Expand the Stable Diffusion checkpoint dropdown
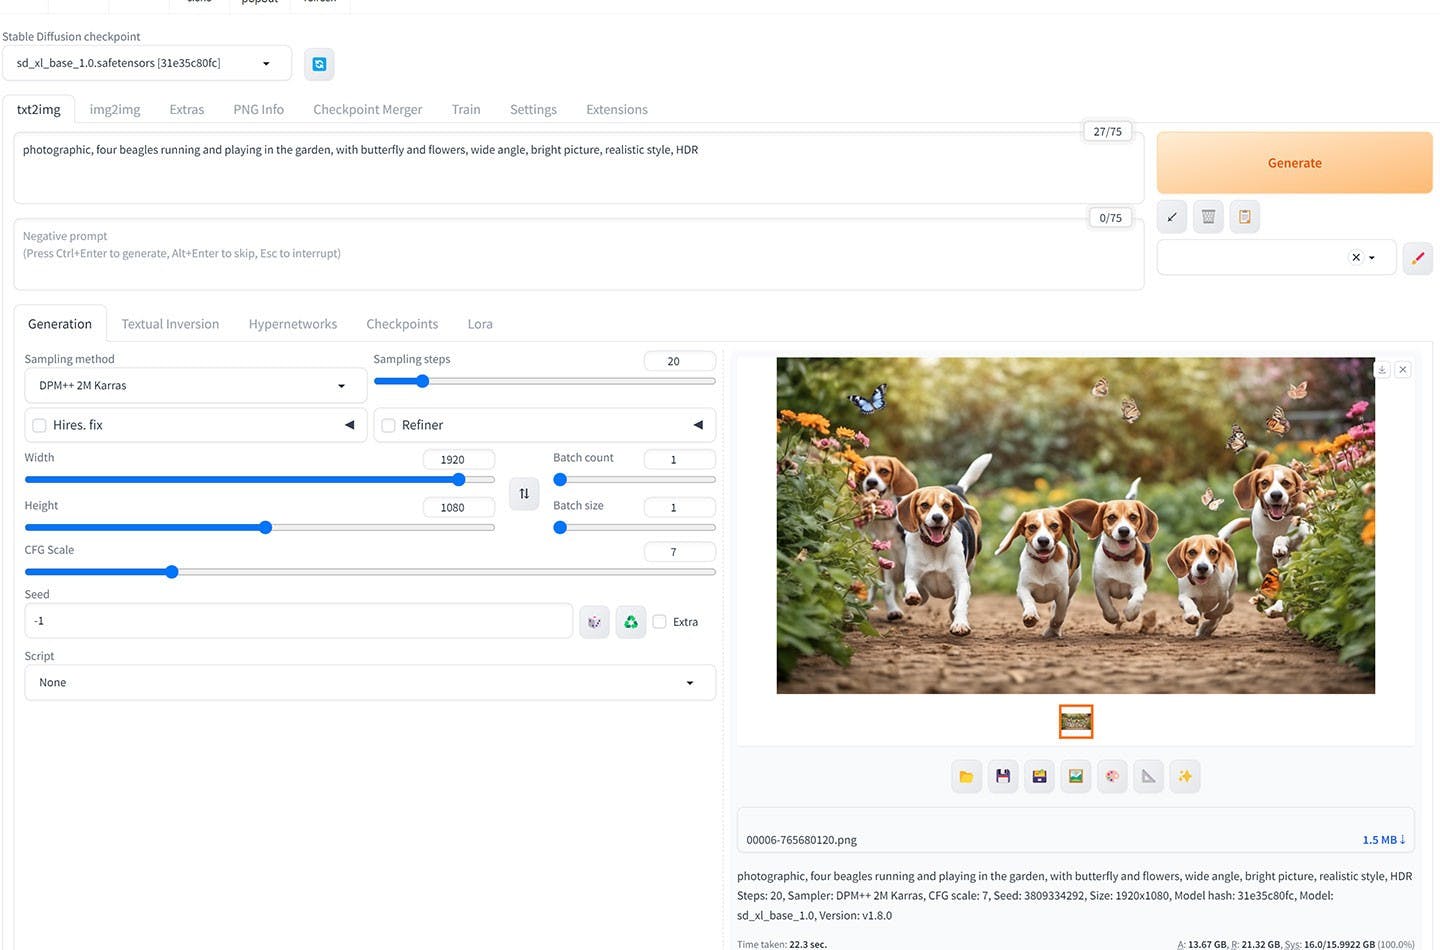This screenshot has width=1440, height=950. pos(146,63)
